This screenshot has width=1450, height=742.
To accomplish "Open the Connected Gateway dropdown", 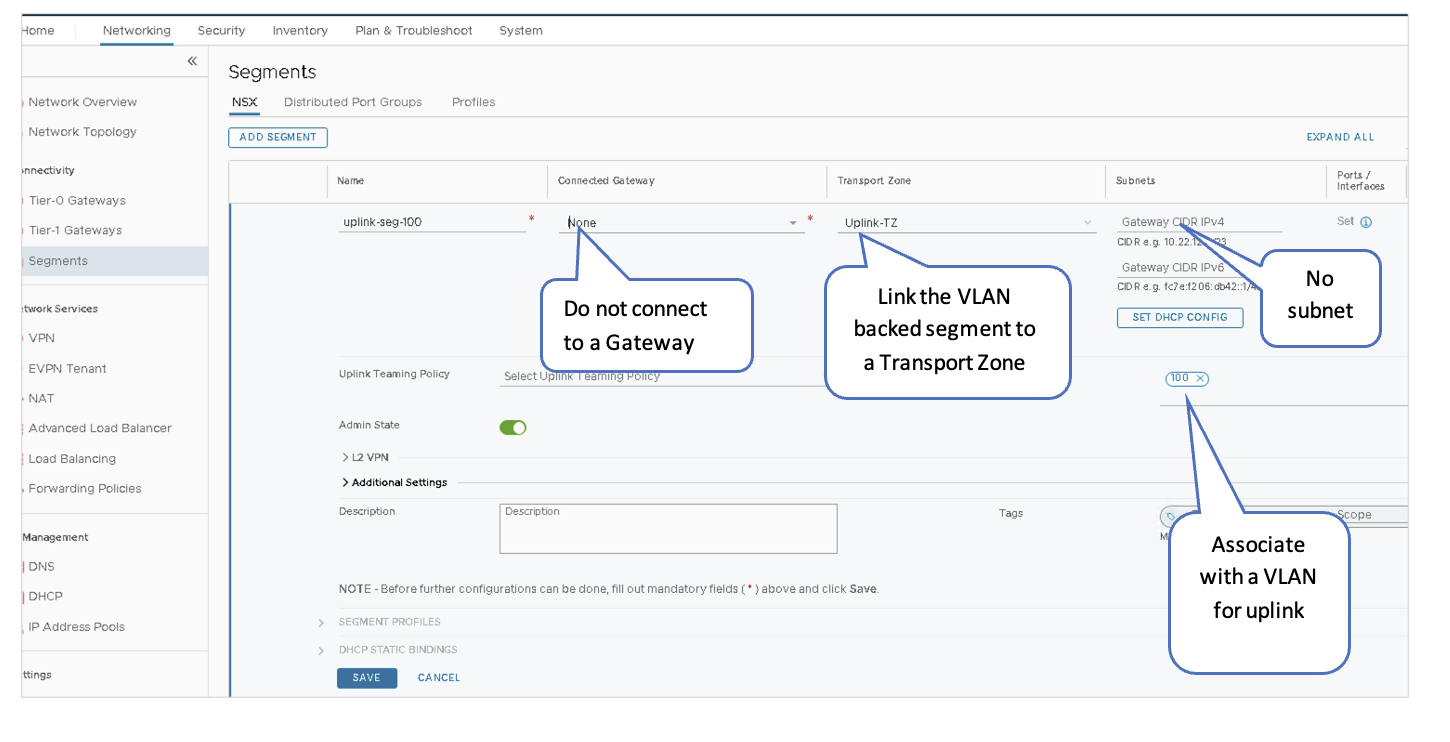I will coord(793,223).
